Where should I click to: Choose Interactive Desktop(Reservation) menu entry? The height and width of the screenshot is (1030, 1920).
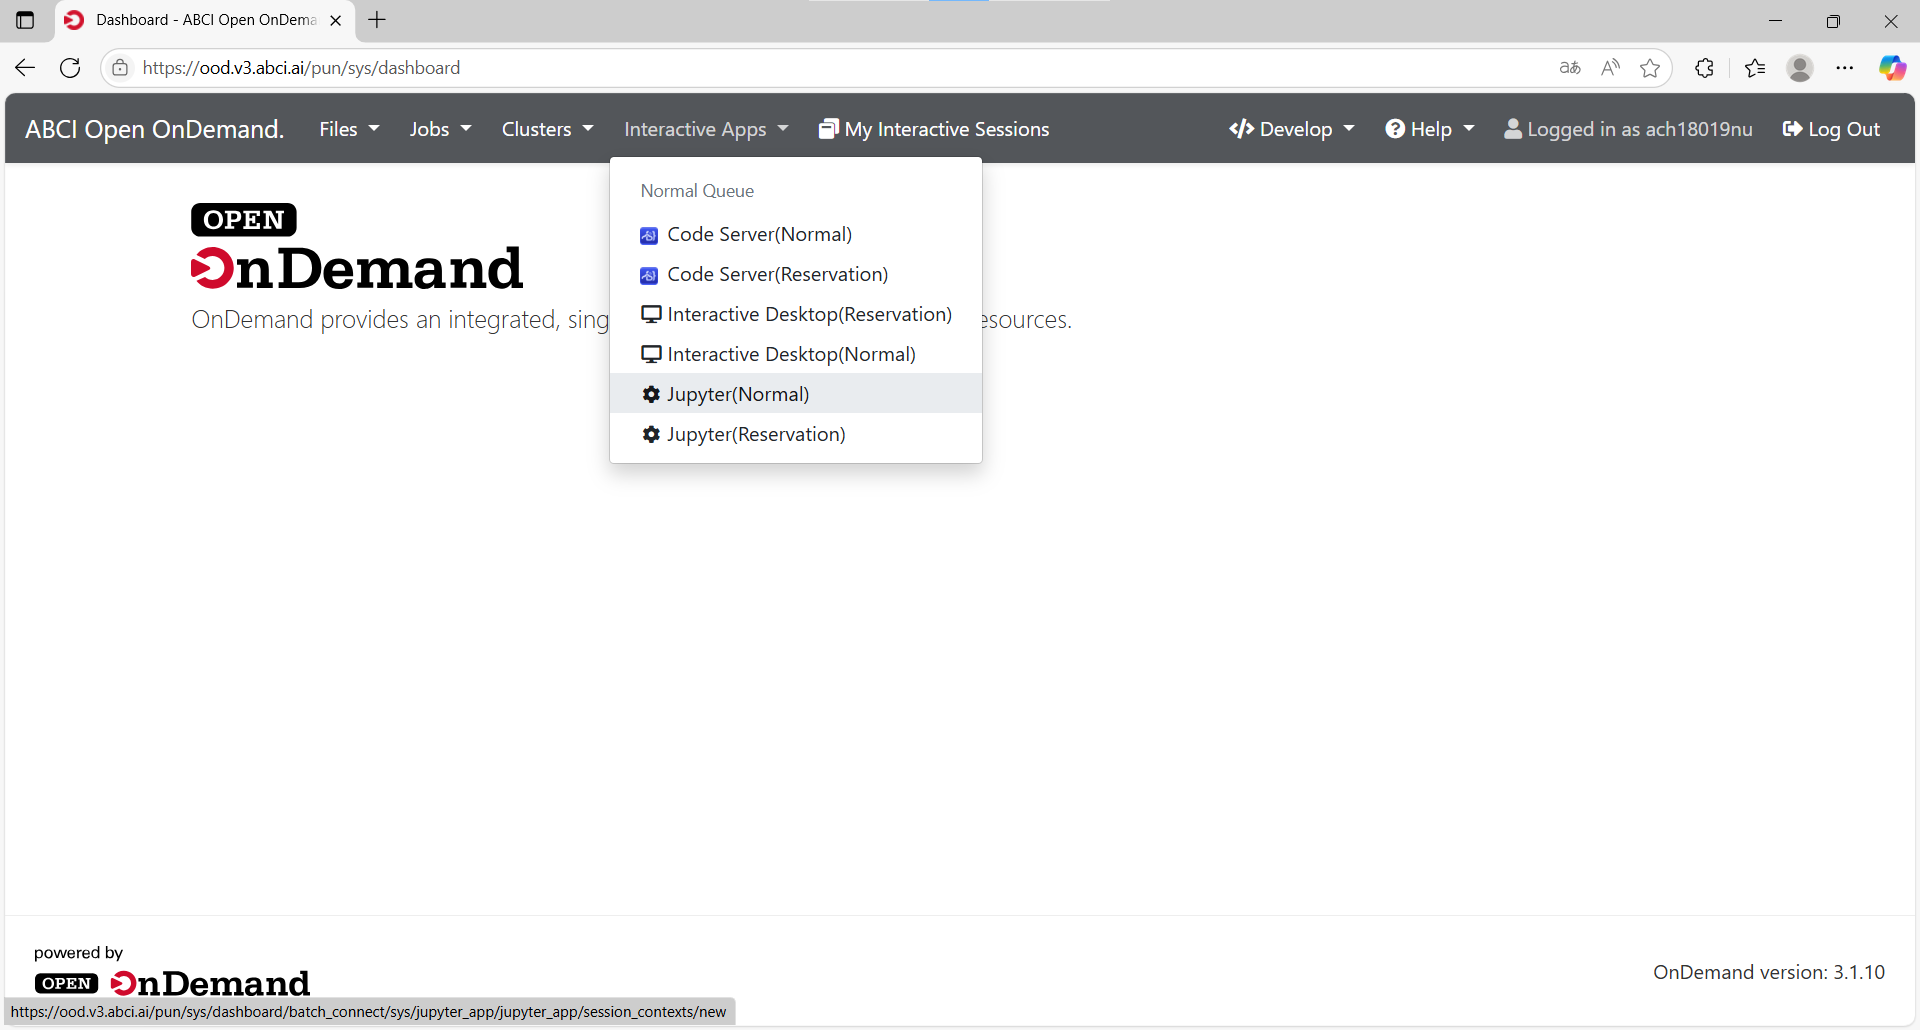pyautogui.click(x=796, y=314)
